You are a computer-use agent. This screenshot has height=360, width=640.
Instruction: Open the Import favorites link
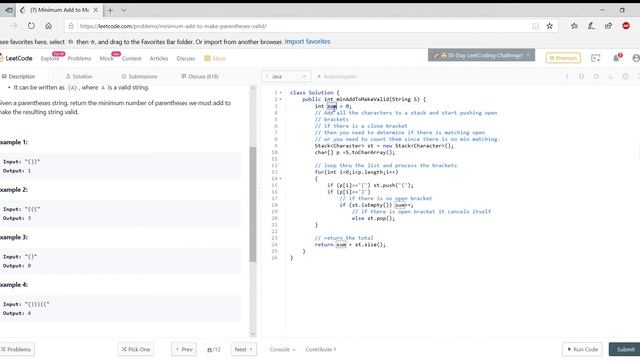click(307, 42)
